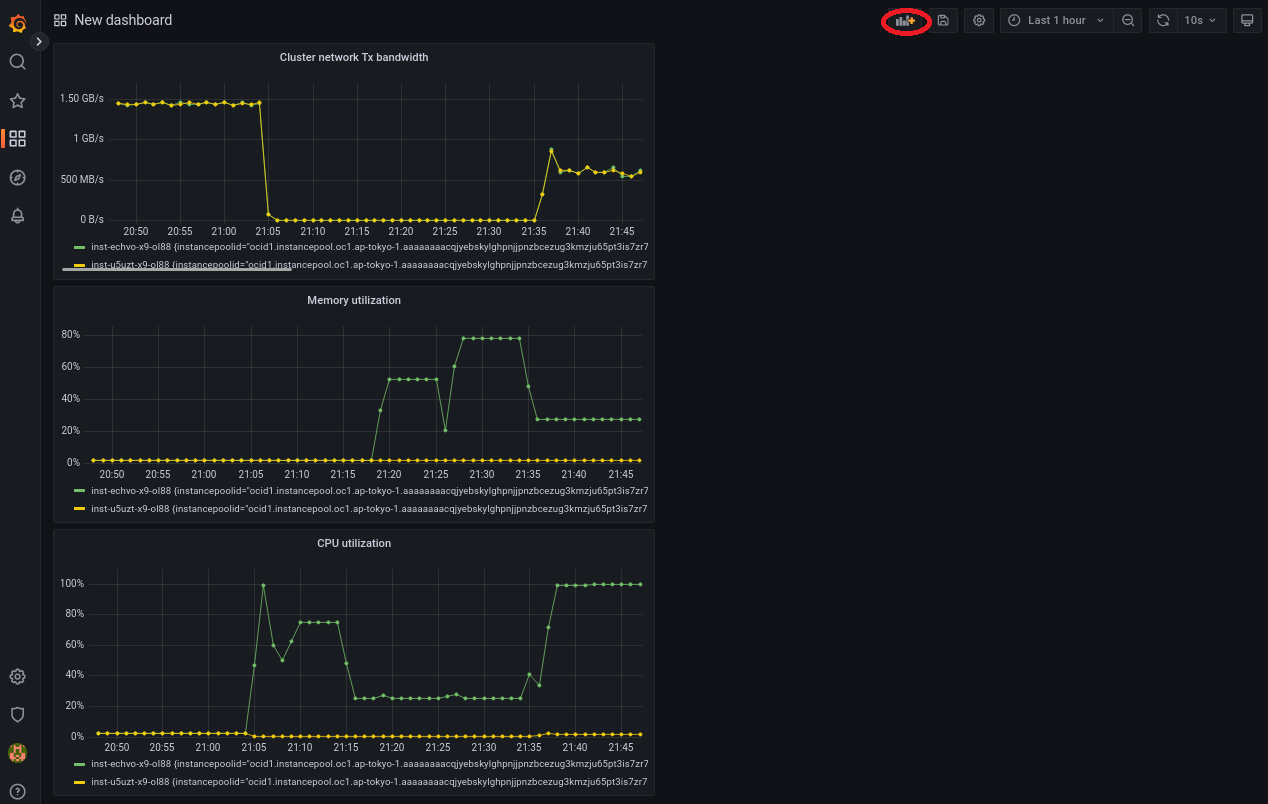This screenshot has height=804, width=1268.
Task: Expand the sidebar navigation with chevron
Action: 39,42
